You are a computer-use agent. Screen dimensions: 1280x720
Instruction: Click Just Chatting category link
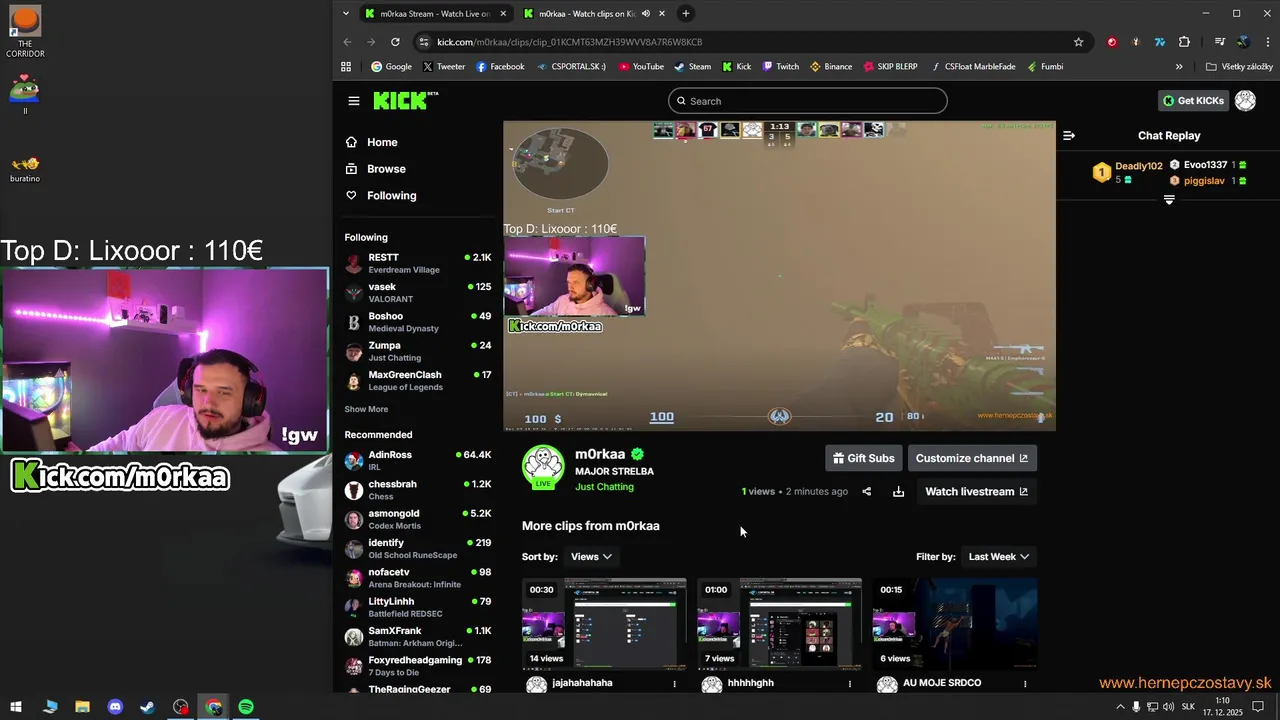604,487
